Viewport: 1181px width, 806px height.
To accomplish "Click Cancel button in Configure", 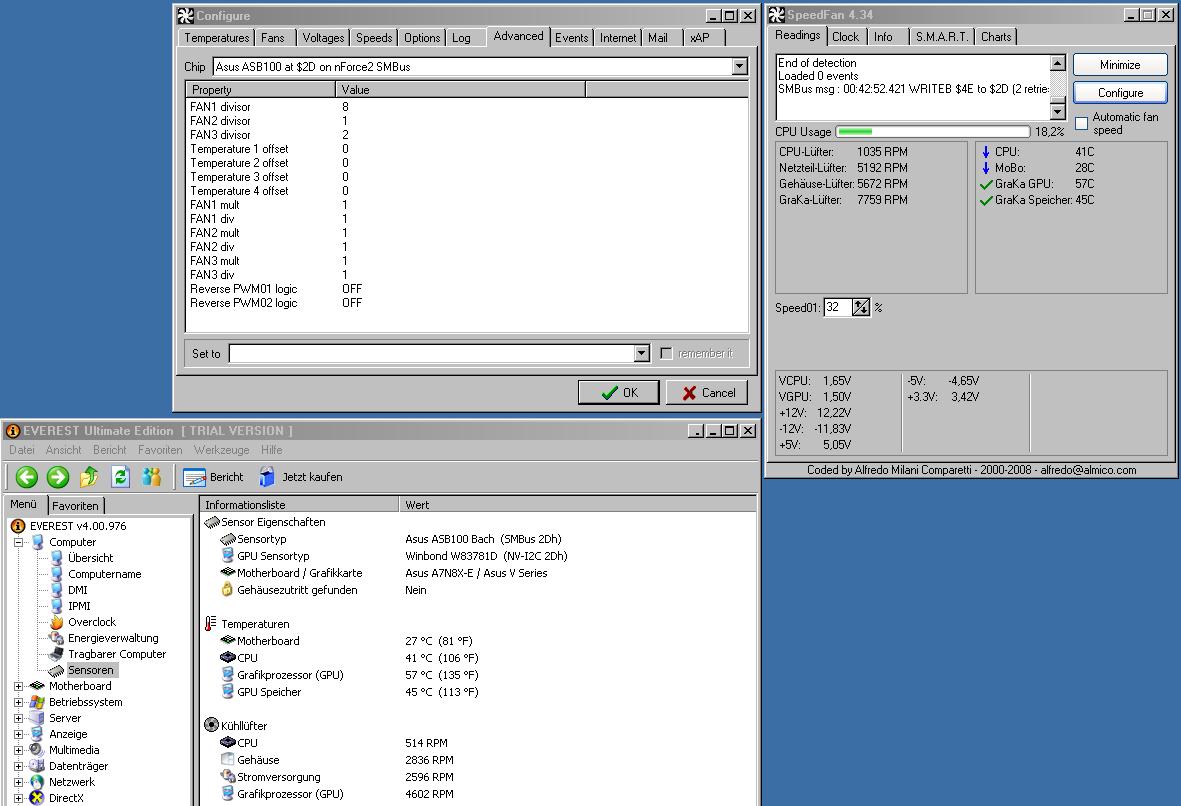I will point(707,392).
